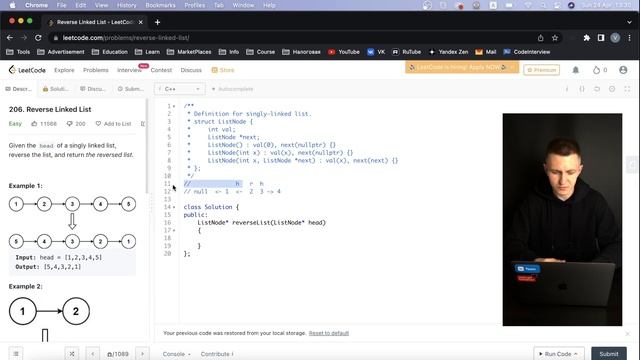The image size is (640, 360).
Task: Open the streak flame counter
Action: (600, 70)
